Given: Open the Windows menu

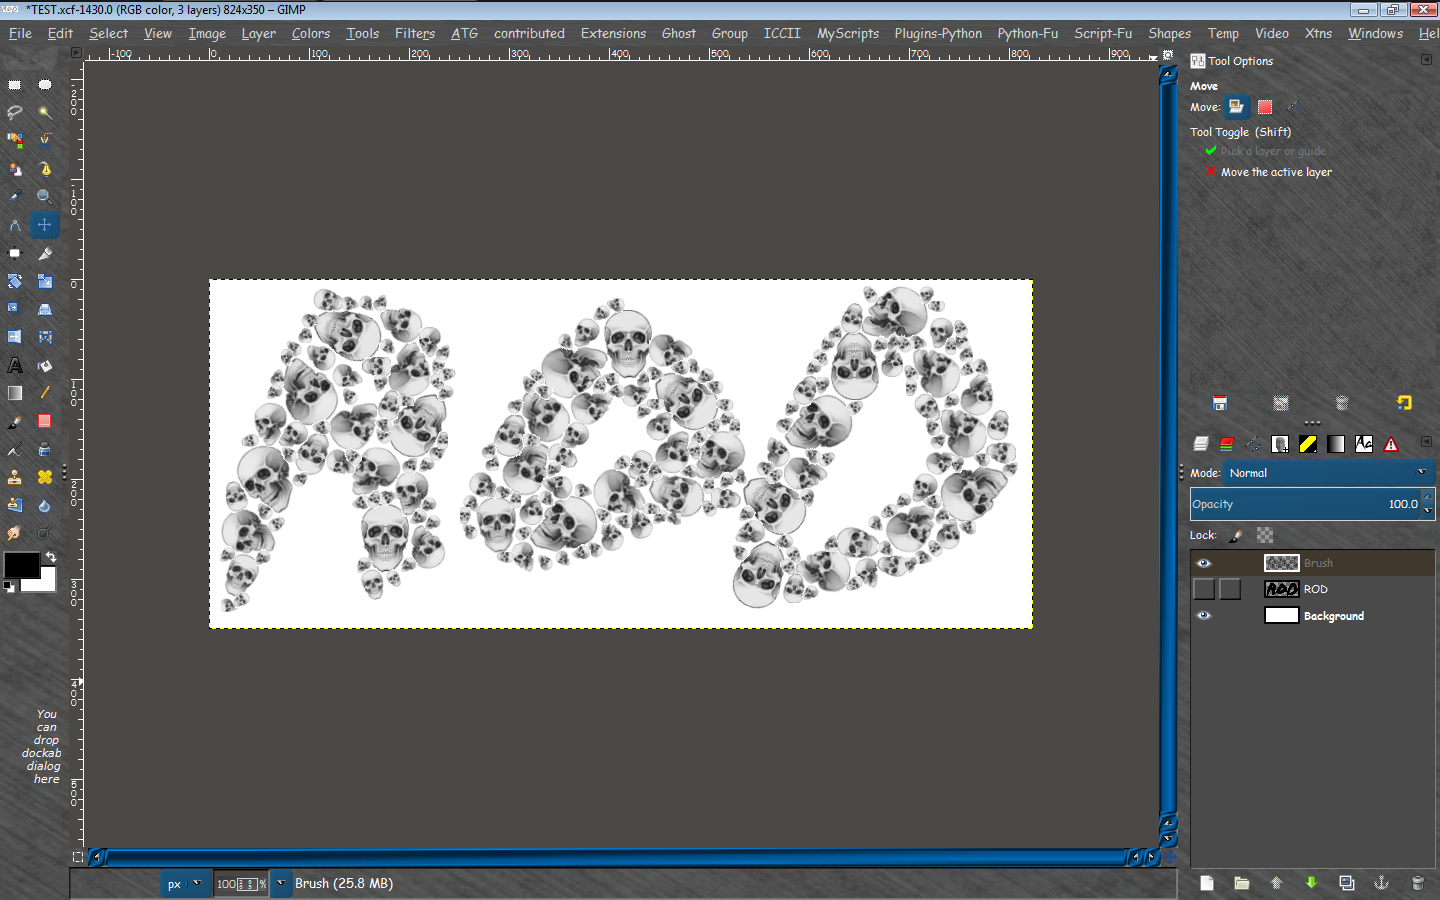Looking at the screenshot, I should coord(1375,33).
